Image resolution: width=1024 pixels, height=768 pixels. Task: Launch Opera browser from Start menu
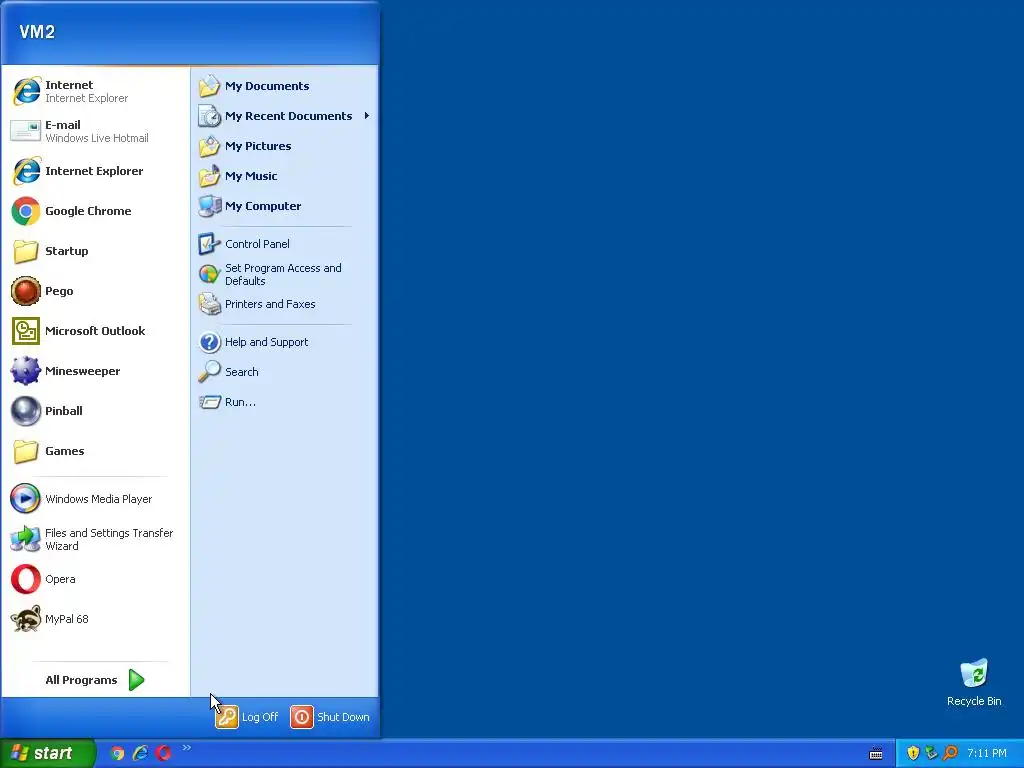click(95, 579)
